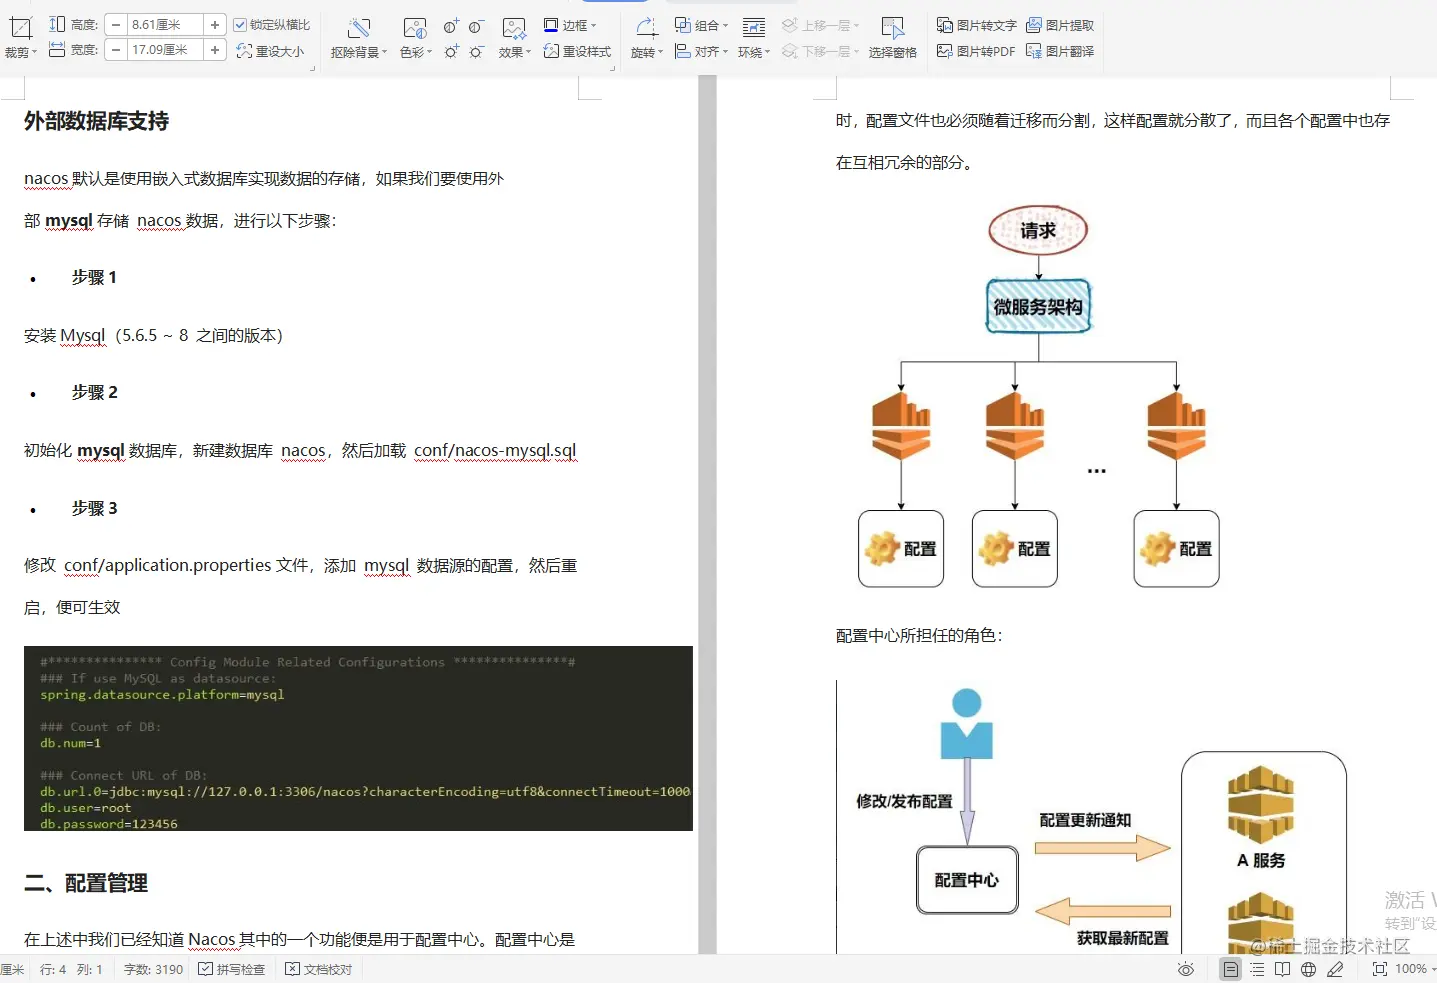1437x983 pixels.
Task: Select the 选择窗格 selection pane icon
Action: tap(893, 38)
